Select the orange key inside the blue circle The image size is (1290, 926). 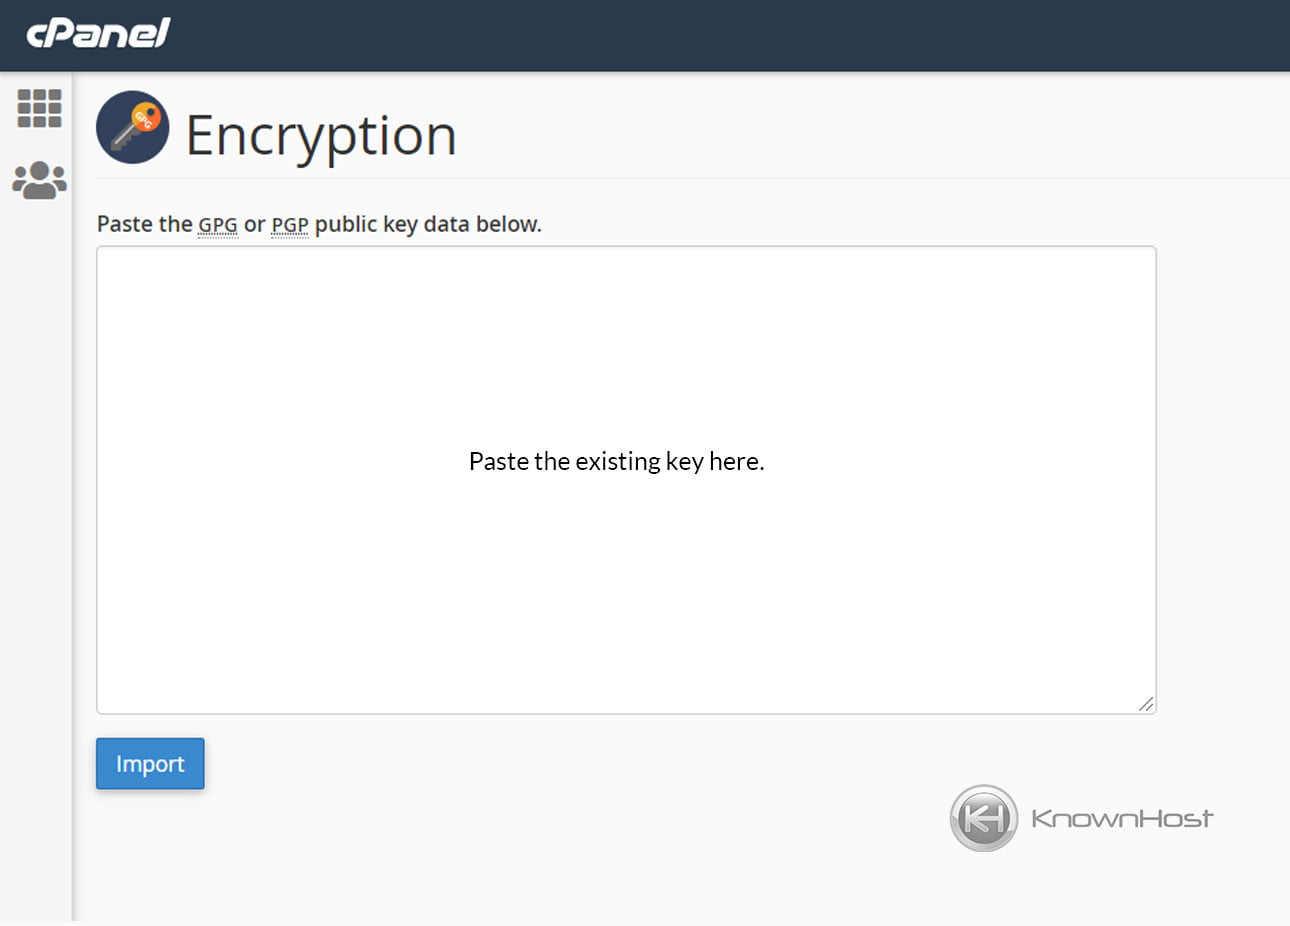pos(133,127)
